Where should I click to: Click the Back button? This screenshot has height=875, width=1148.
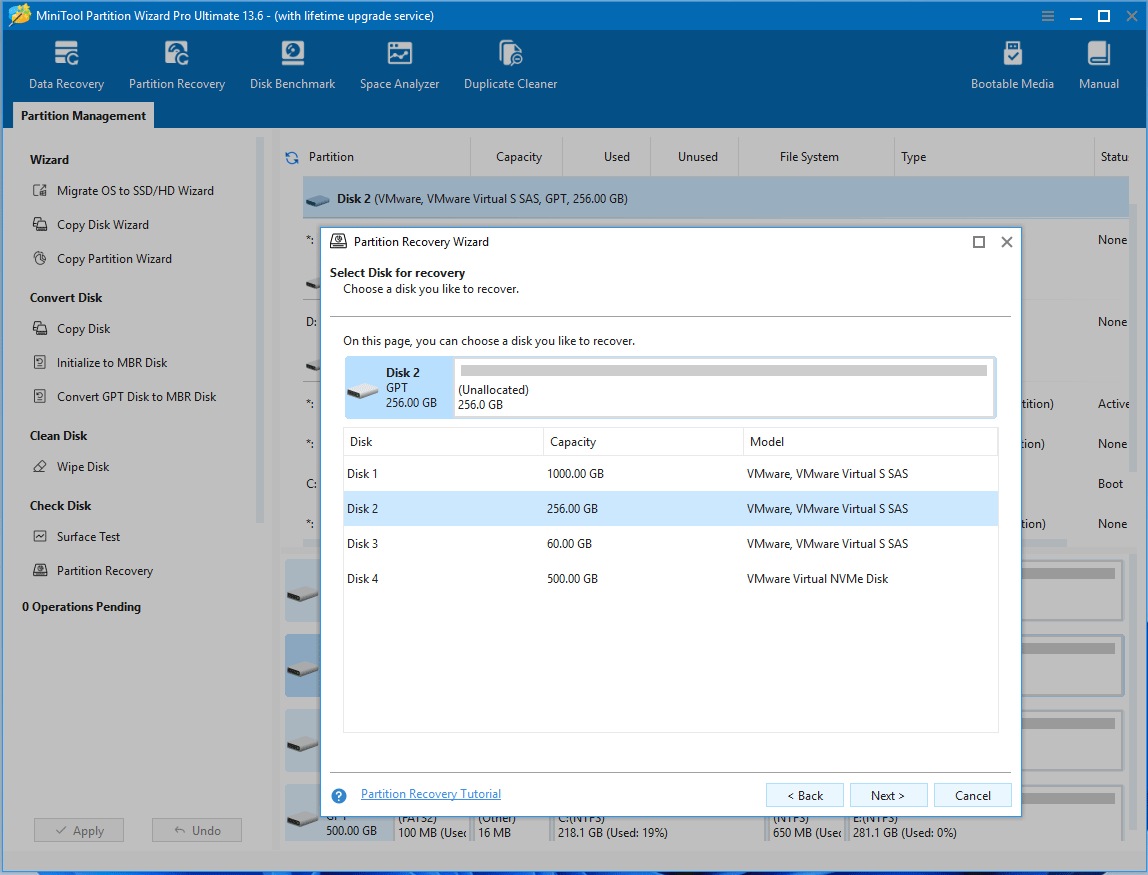tap(805, 795)
